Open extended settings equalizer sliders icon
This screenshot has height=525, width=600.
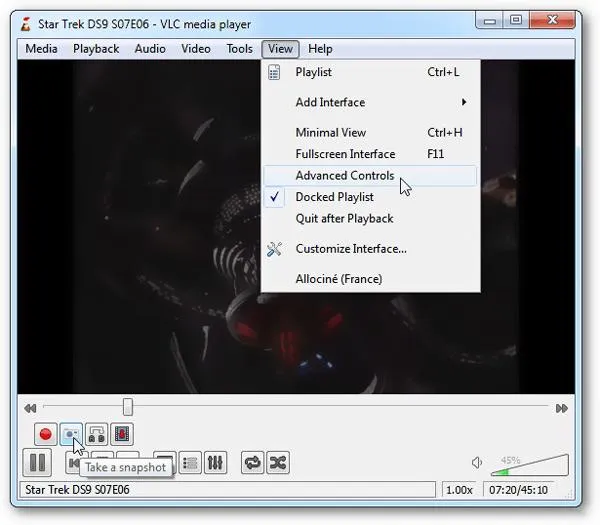[215, 463]
